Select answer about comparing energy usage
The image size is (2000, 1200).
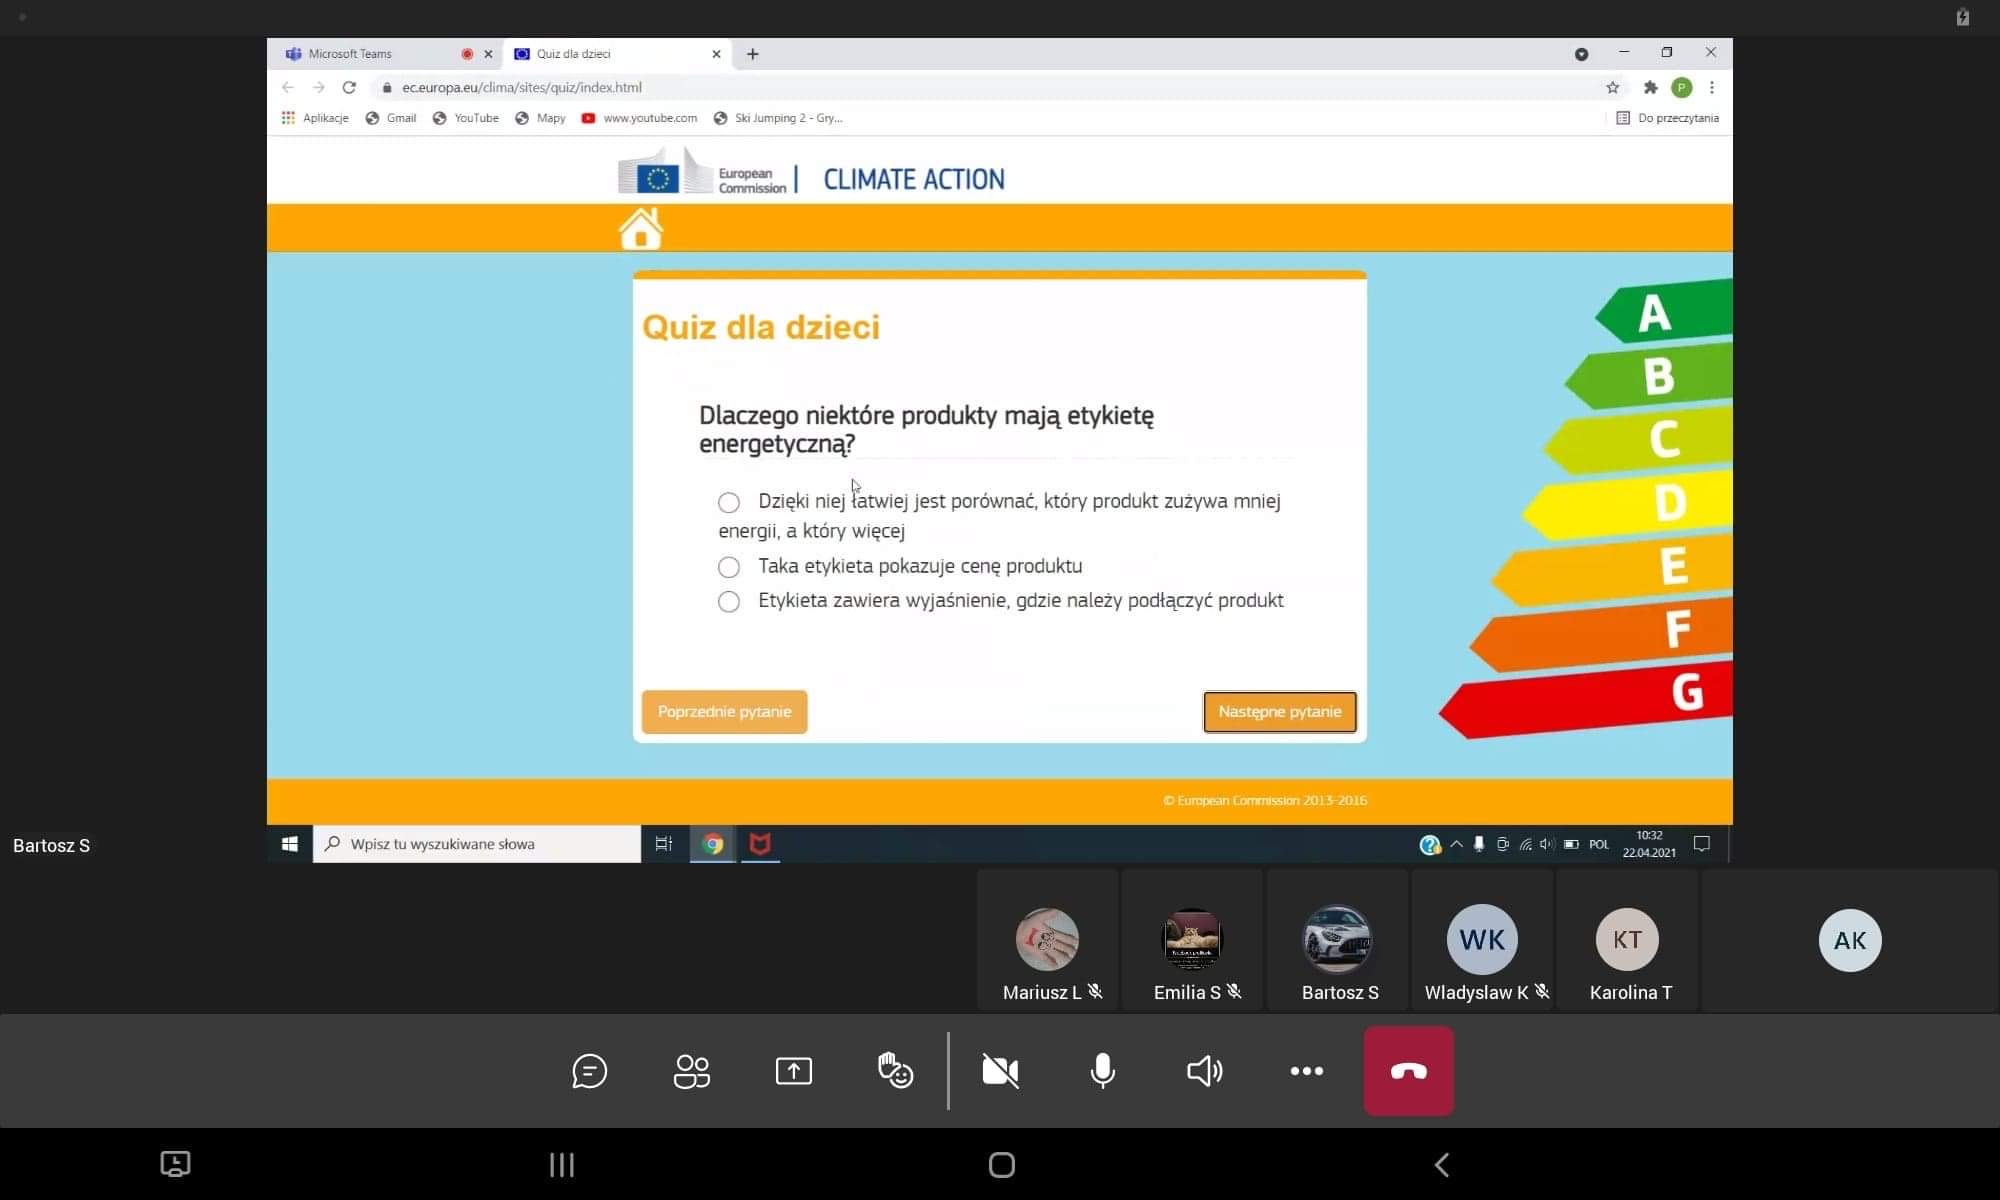[729, 502]
